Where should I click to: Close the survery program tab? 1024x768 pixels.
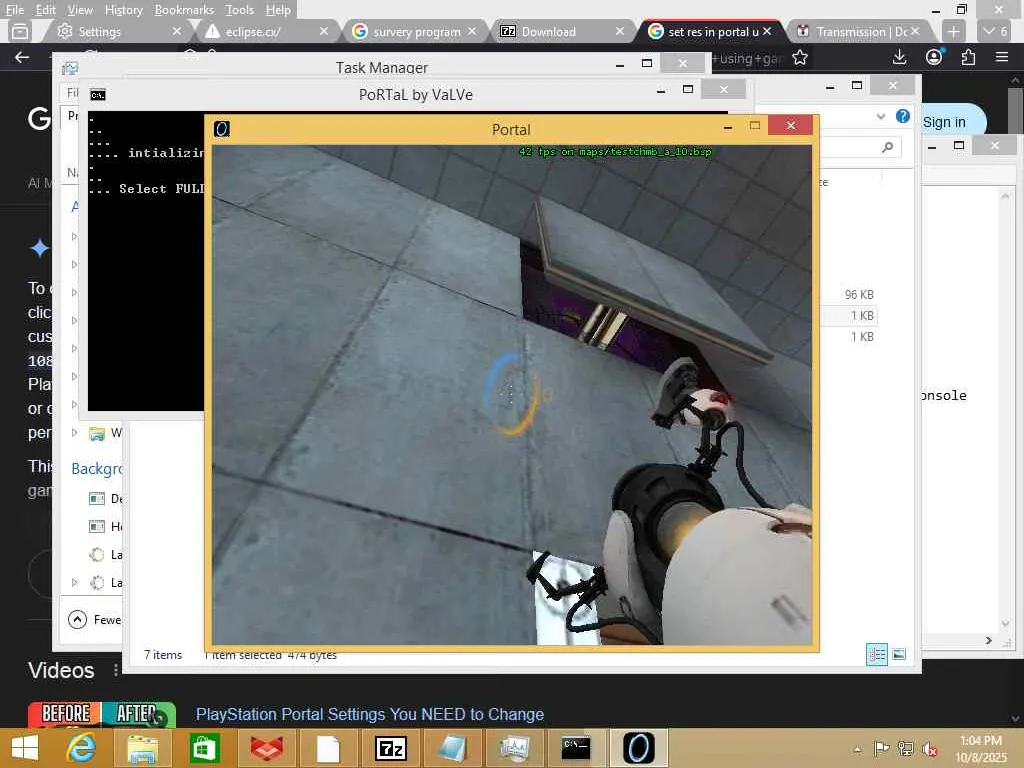click(x=472, y=31)
